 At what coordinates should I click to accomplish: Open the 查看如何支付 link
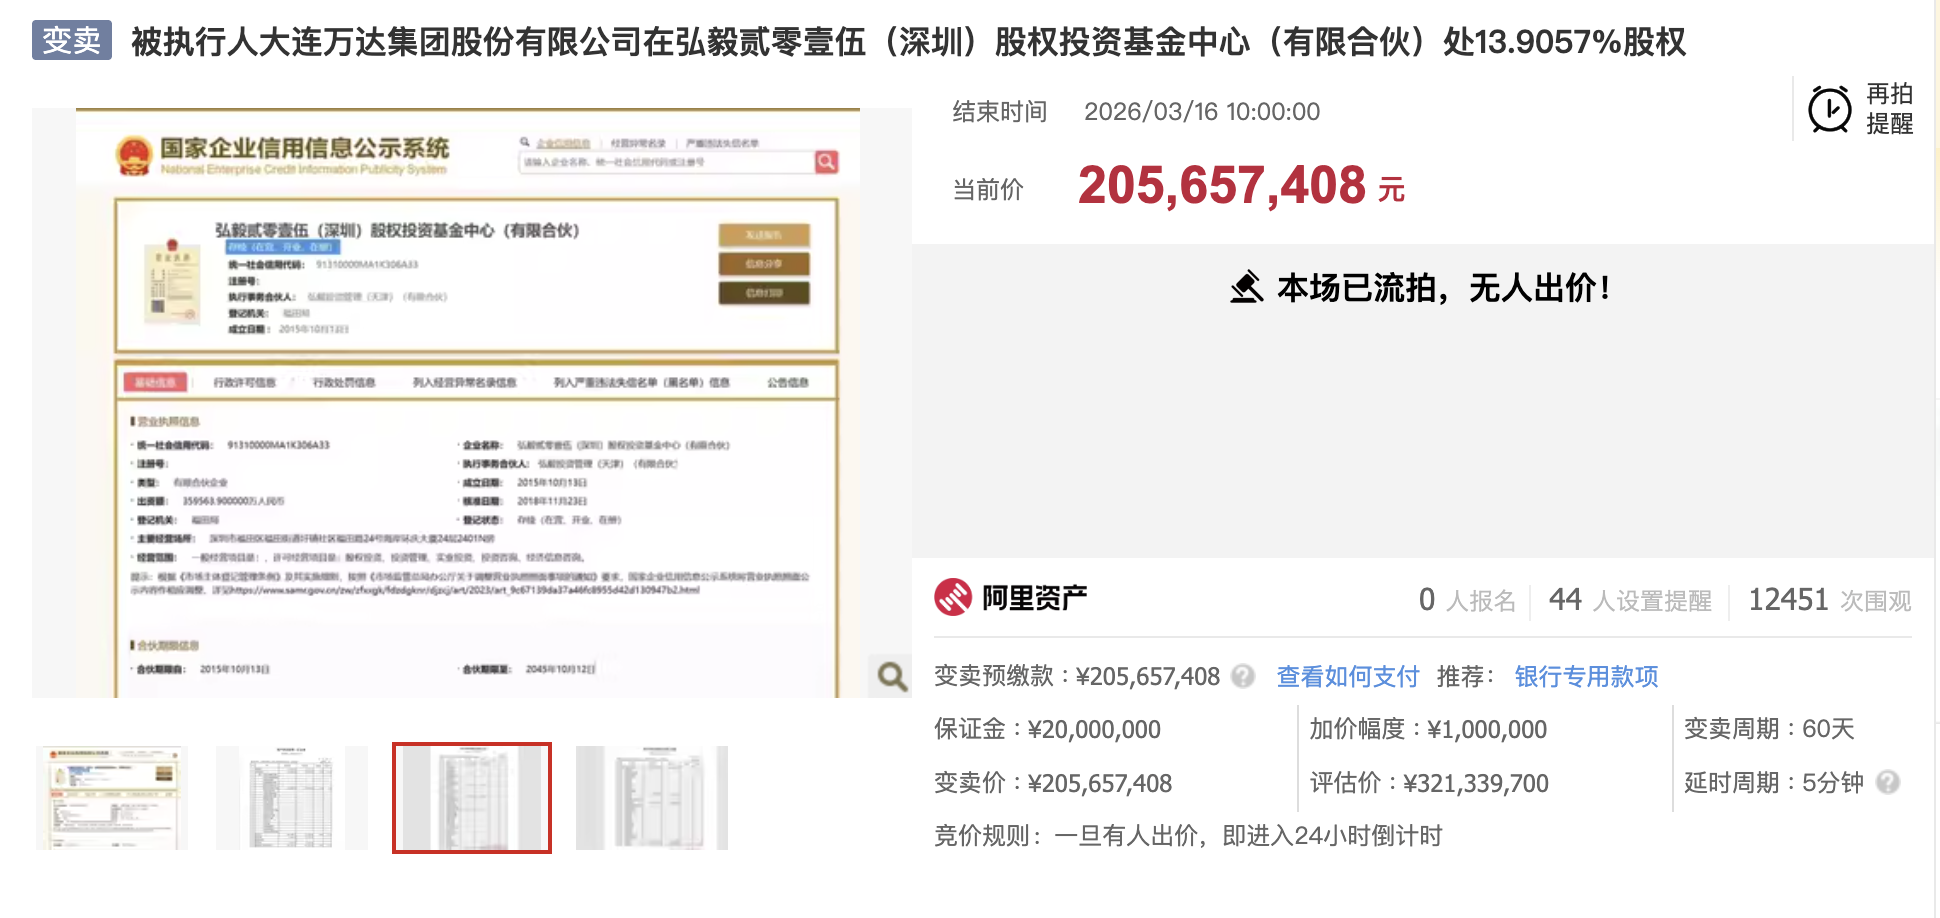point(1347,677)
